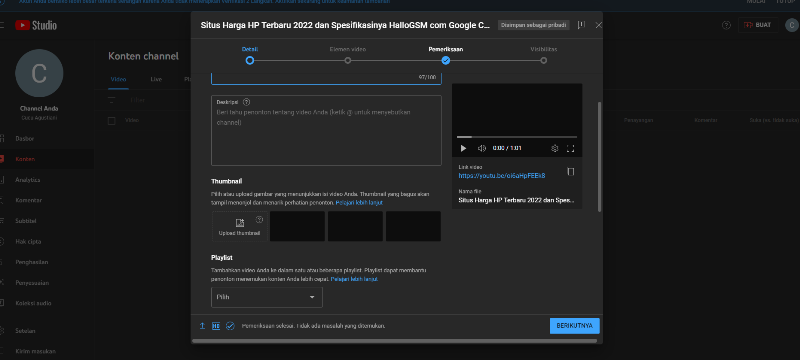Image resolution: width=800 pixels, height=360 pixels.
Task: Tick the select-all checkbox beside Video header
Action: [112, 121]
